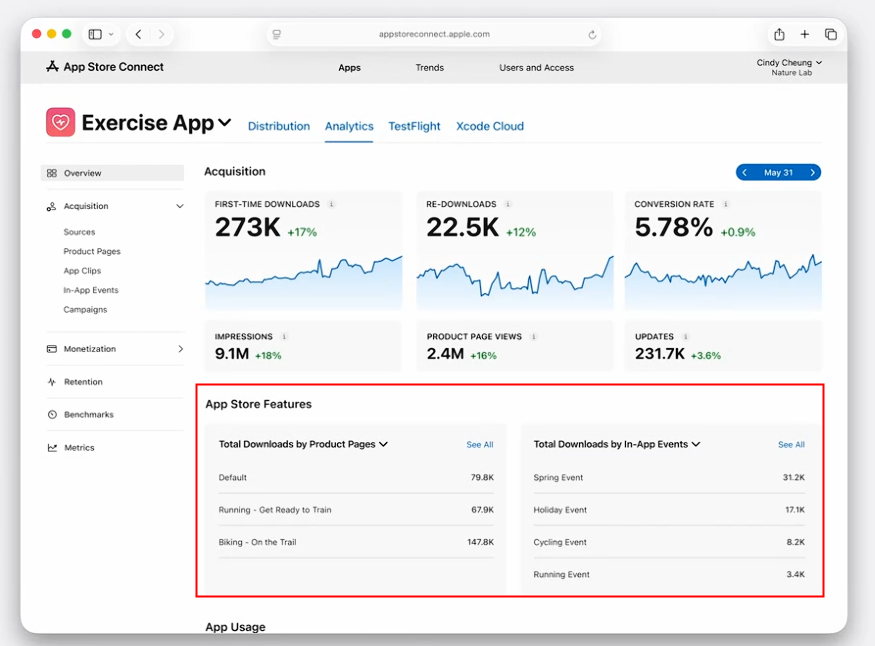875x646 pixels.
Task: Open the Product Page Views 2.4M card
Action: coord(515,346)
